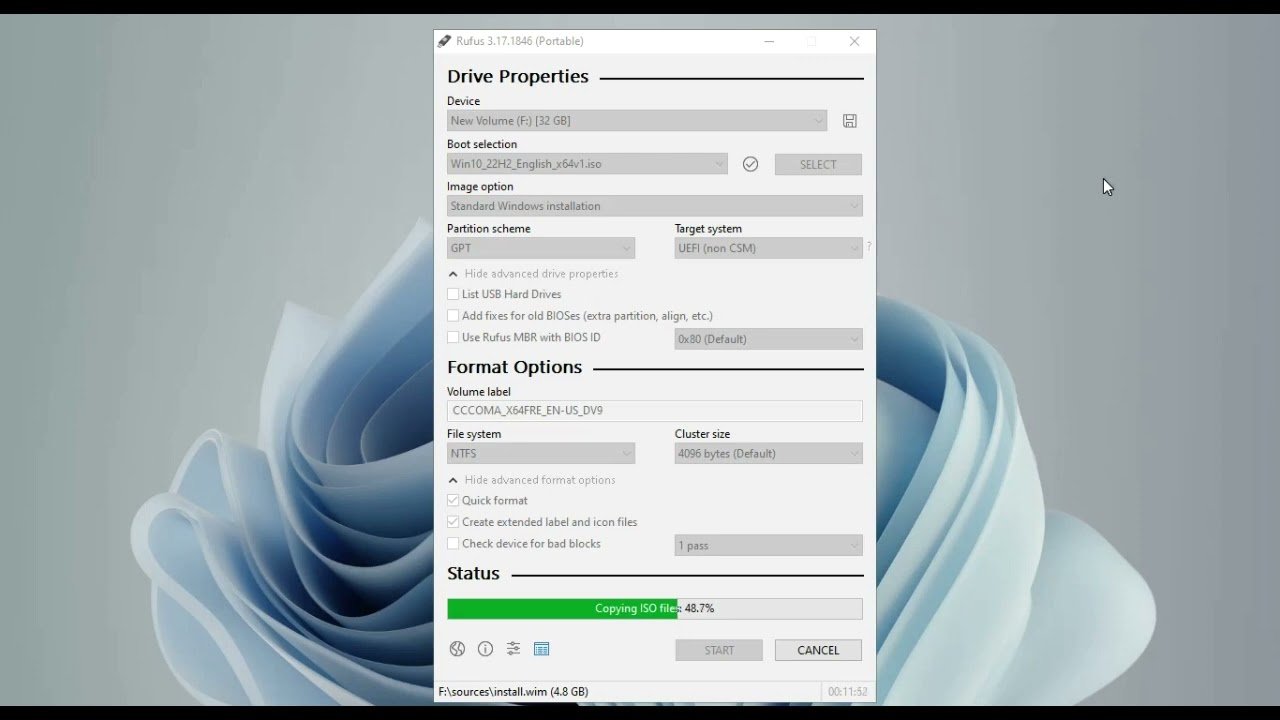Enable Add fixes for old BIOSes checkbox
Image resolution: width=1280 pixels, height=720 pixels.
pos(453,316)
